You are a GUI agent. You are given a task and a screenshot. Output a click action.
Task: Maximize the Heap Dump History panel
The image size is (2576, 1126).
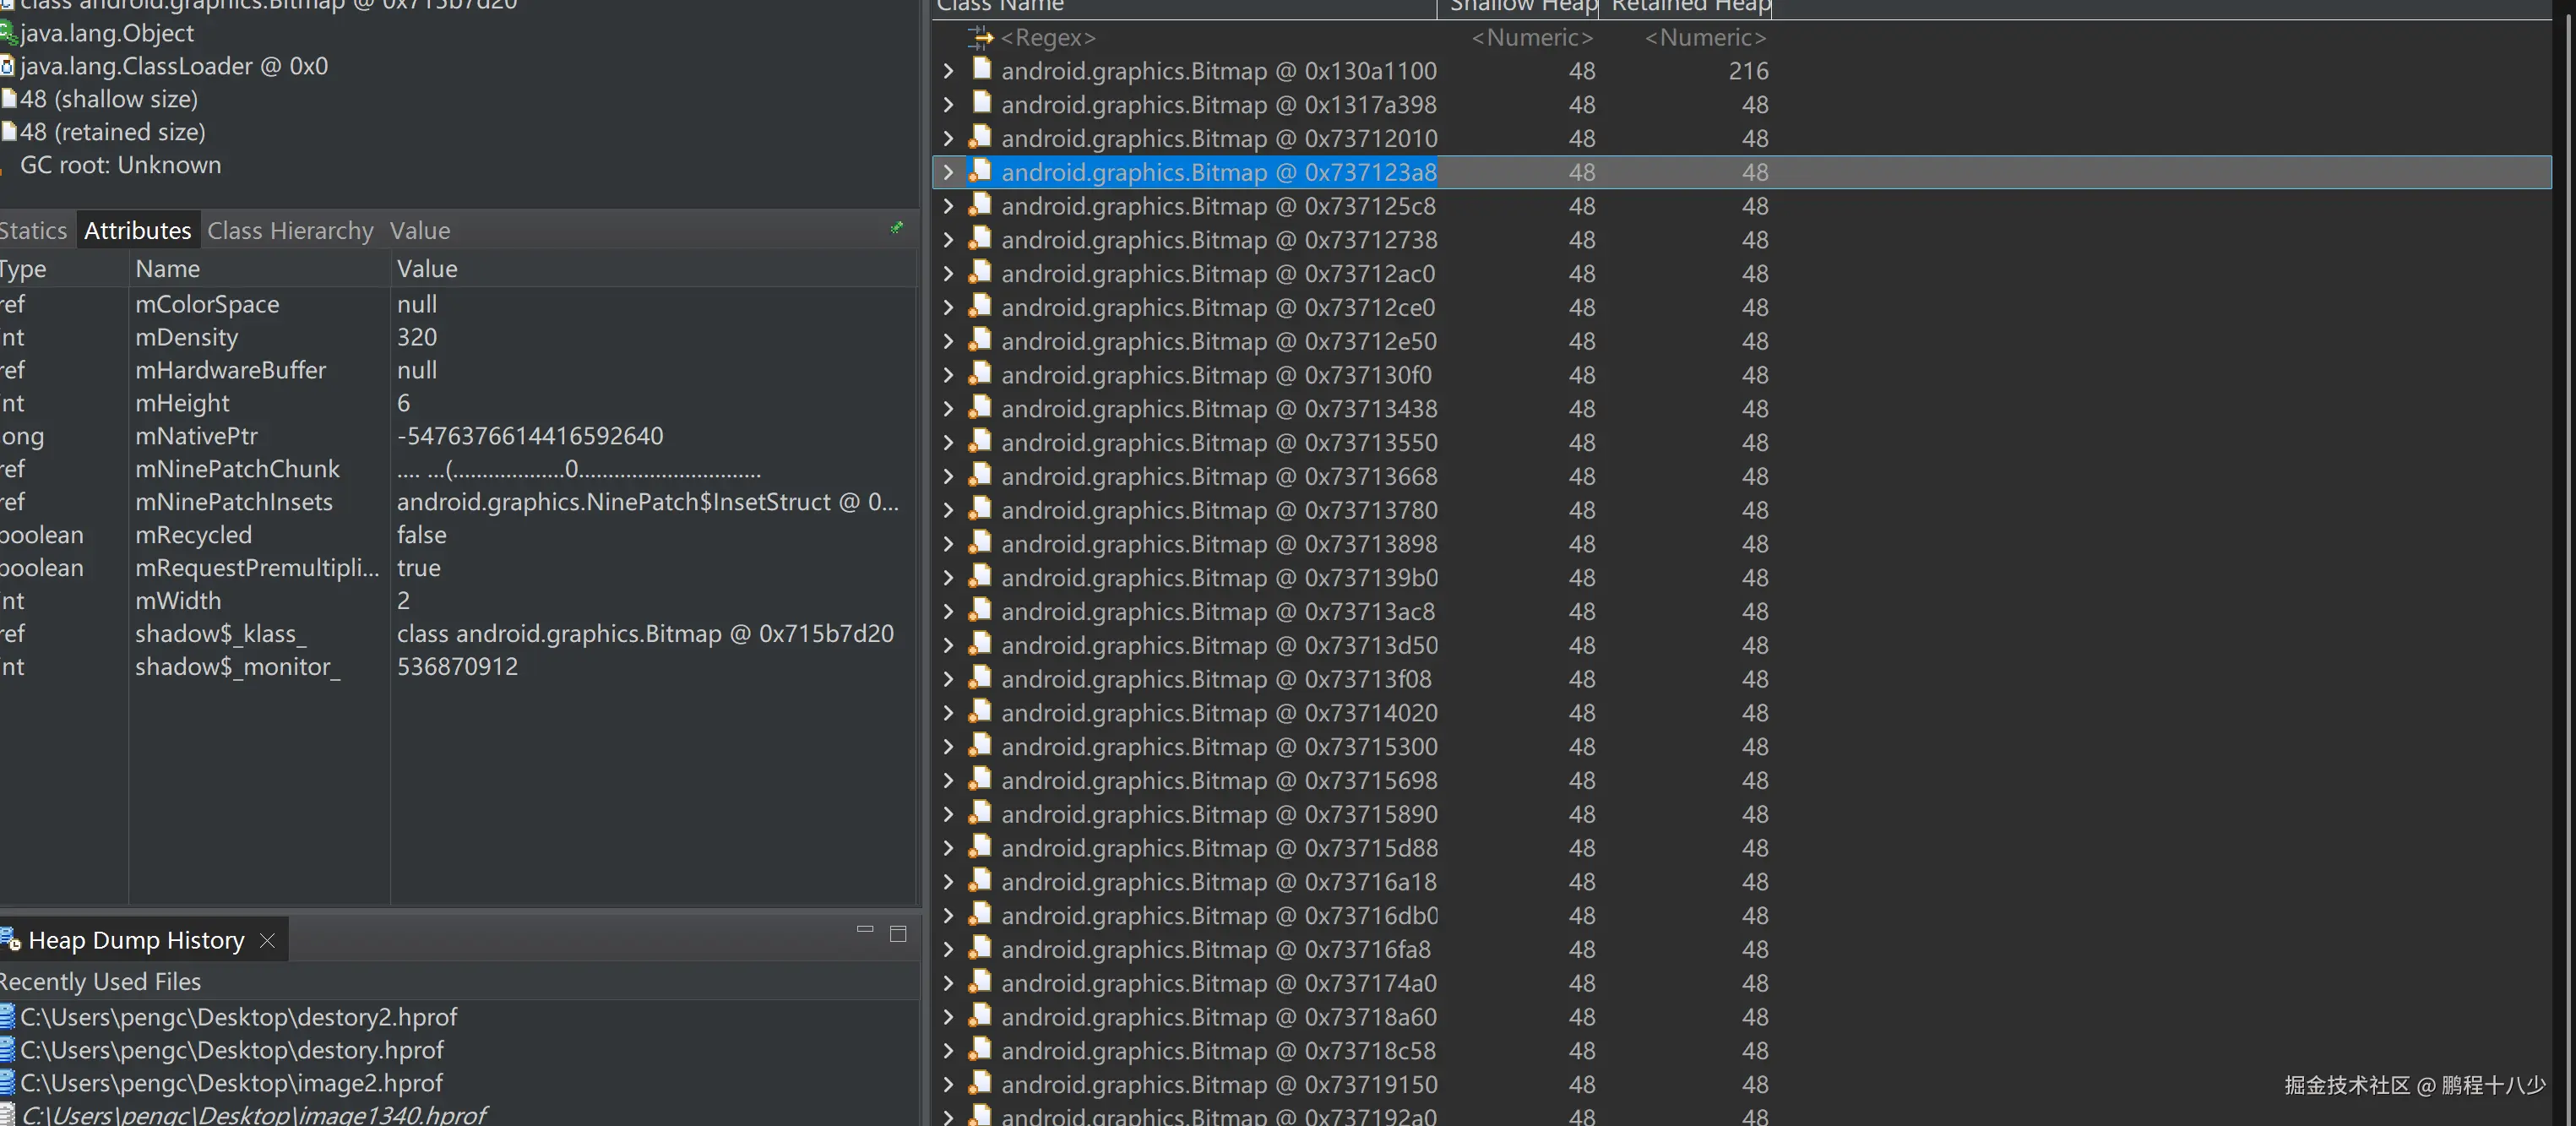898,933
